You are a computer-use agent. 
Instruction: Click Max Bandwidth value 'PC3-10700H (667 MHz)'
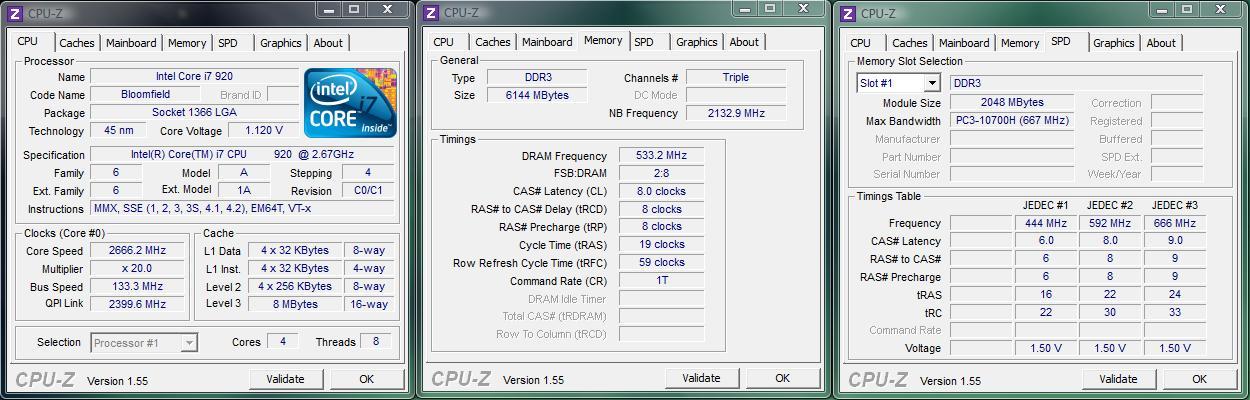(x=1012, y=120)
